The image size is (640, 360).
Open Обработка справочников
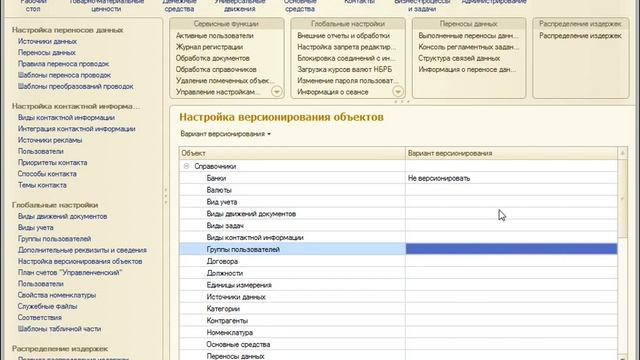point(216,69)
